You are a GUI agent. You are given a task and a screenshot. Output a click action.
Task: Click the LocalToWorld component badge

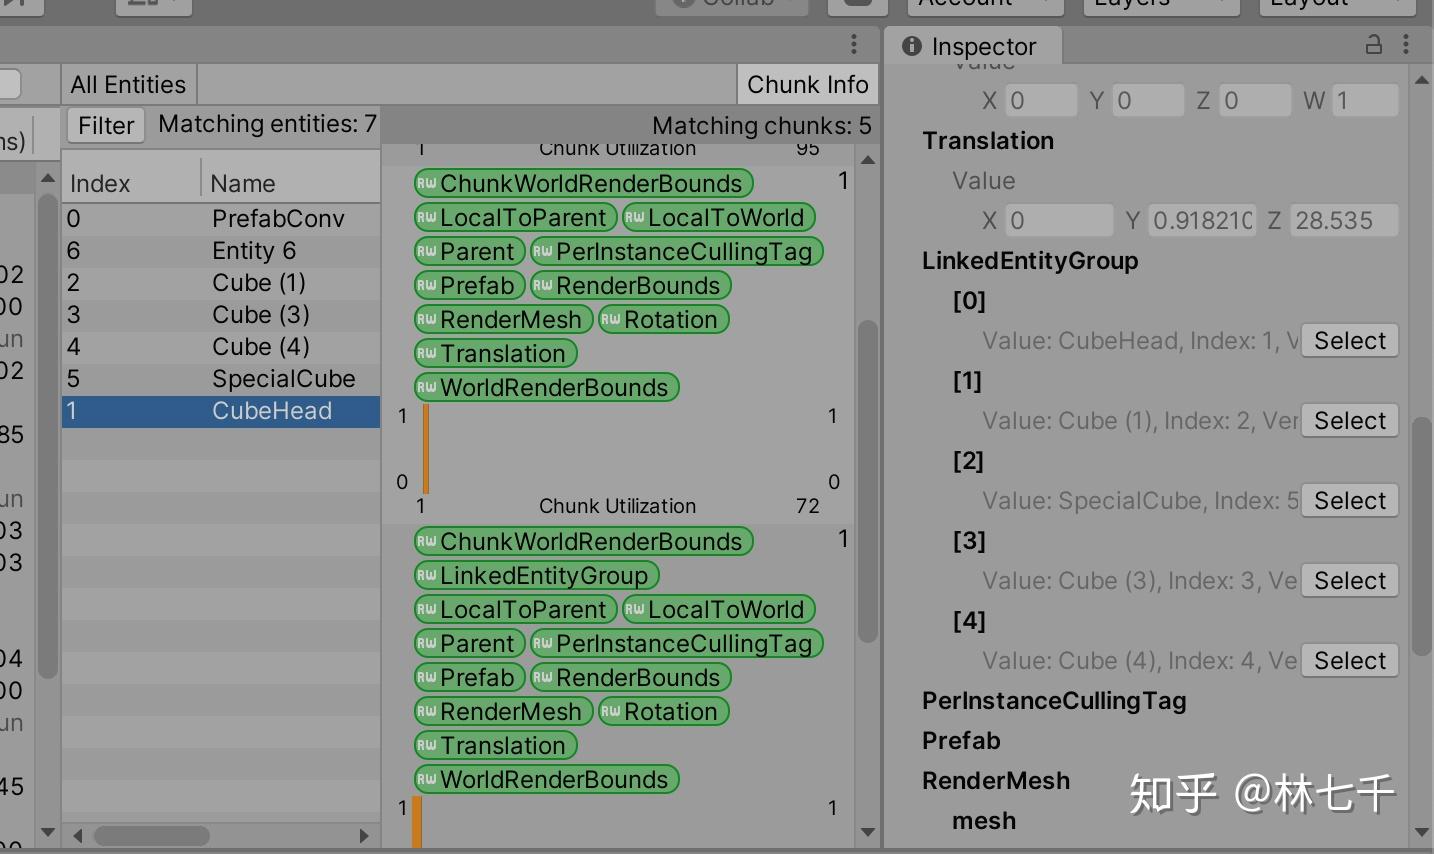720,217
